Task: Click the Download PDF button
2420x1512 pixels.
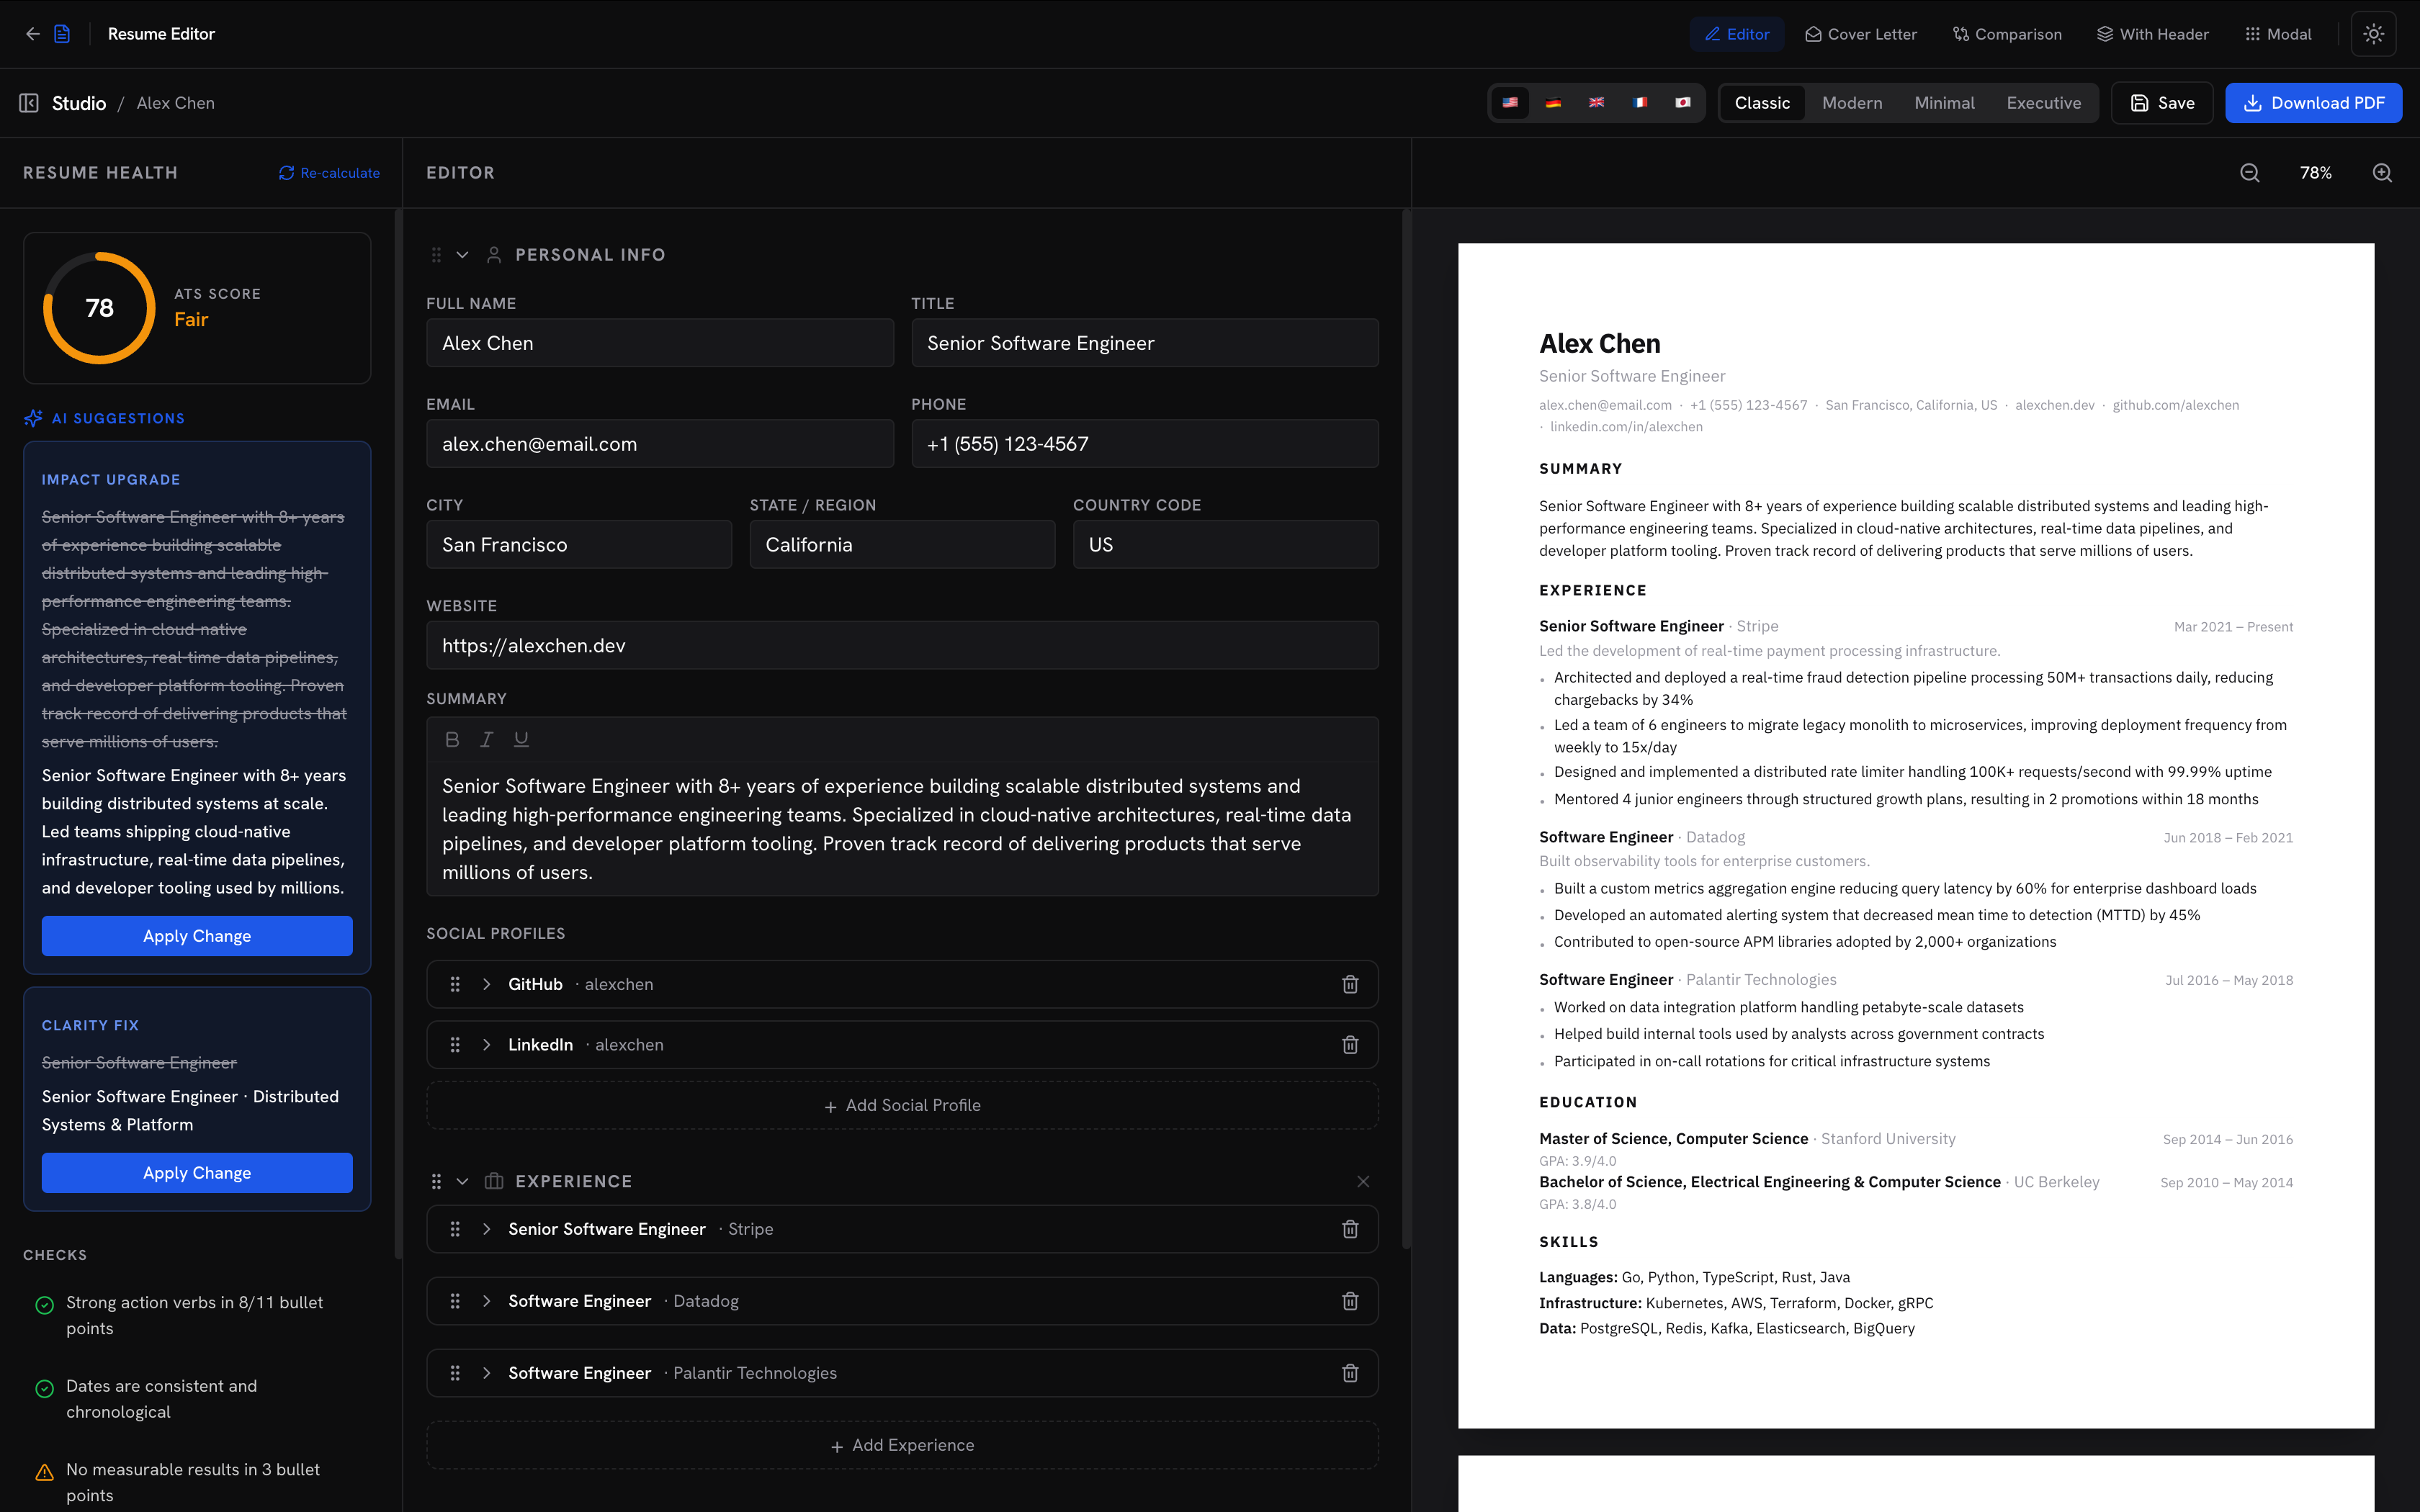Action: (2313, 103)
